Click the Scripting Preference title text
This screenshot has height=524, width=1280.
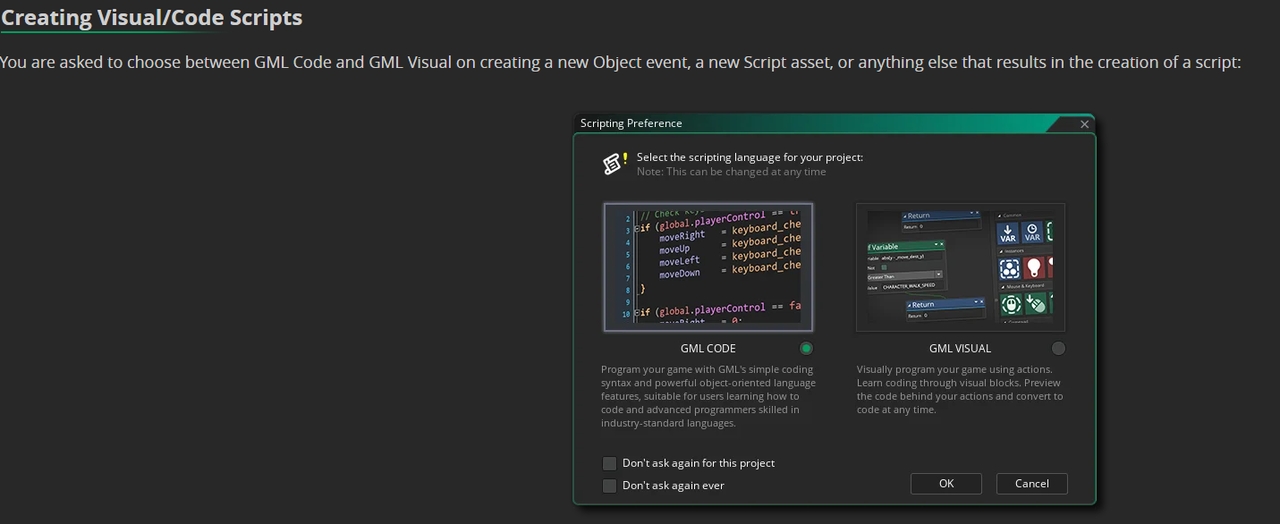click(x=631, y=123)
